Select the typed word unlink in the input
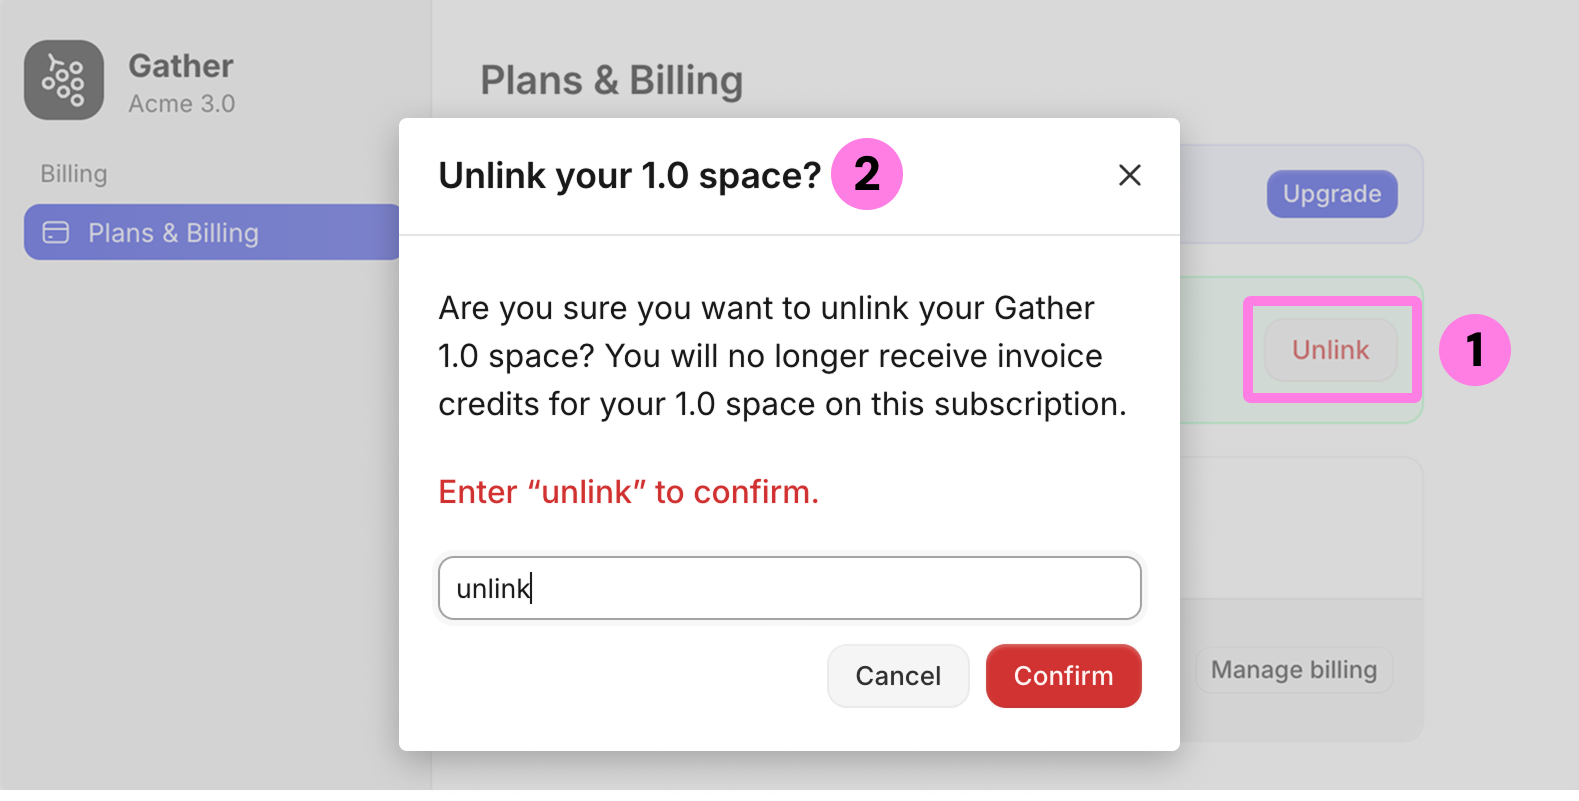The height and width of the screenshot is (801, 1579). coord(492,588)
